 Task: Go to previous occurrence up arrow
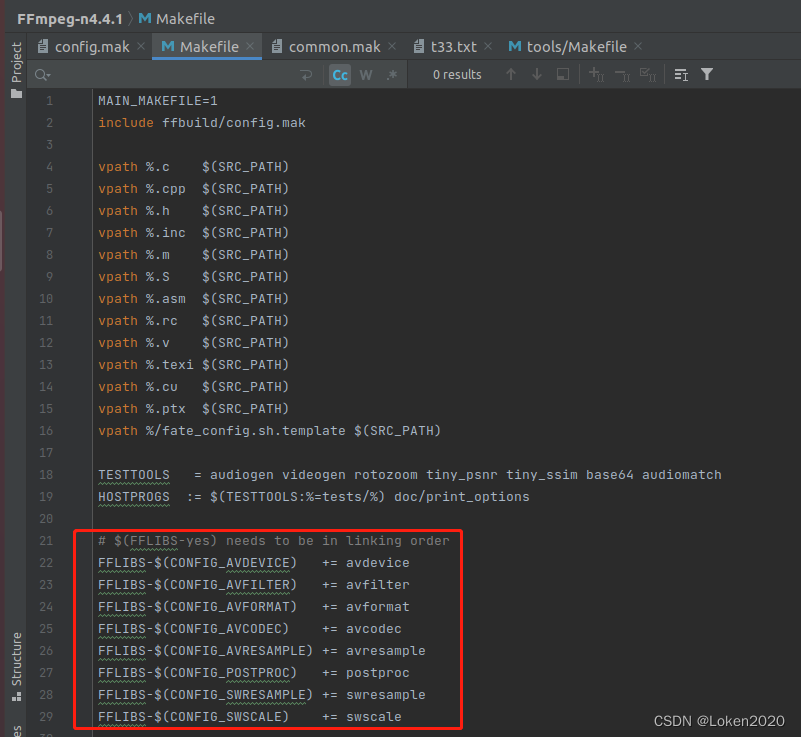point(511,75)
